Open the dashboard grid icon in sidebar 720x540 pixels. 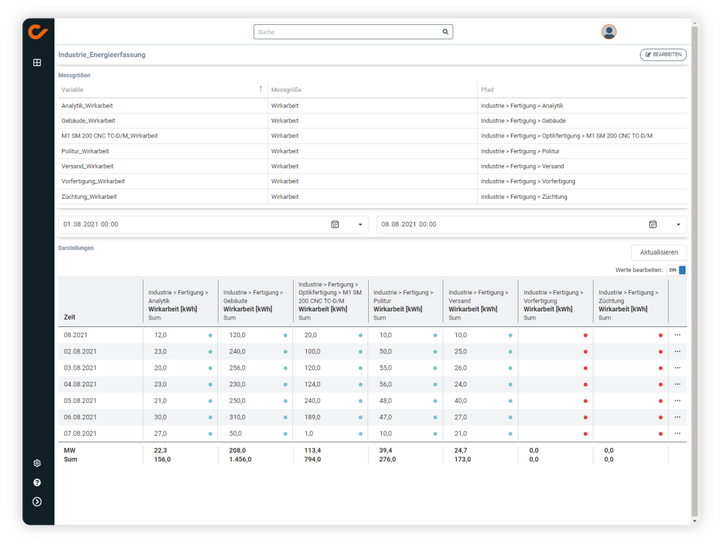pyautogui.click(x=37, y=62)
